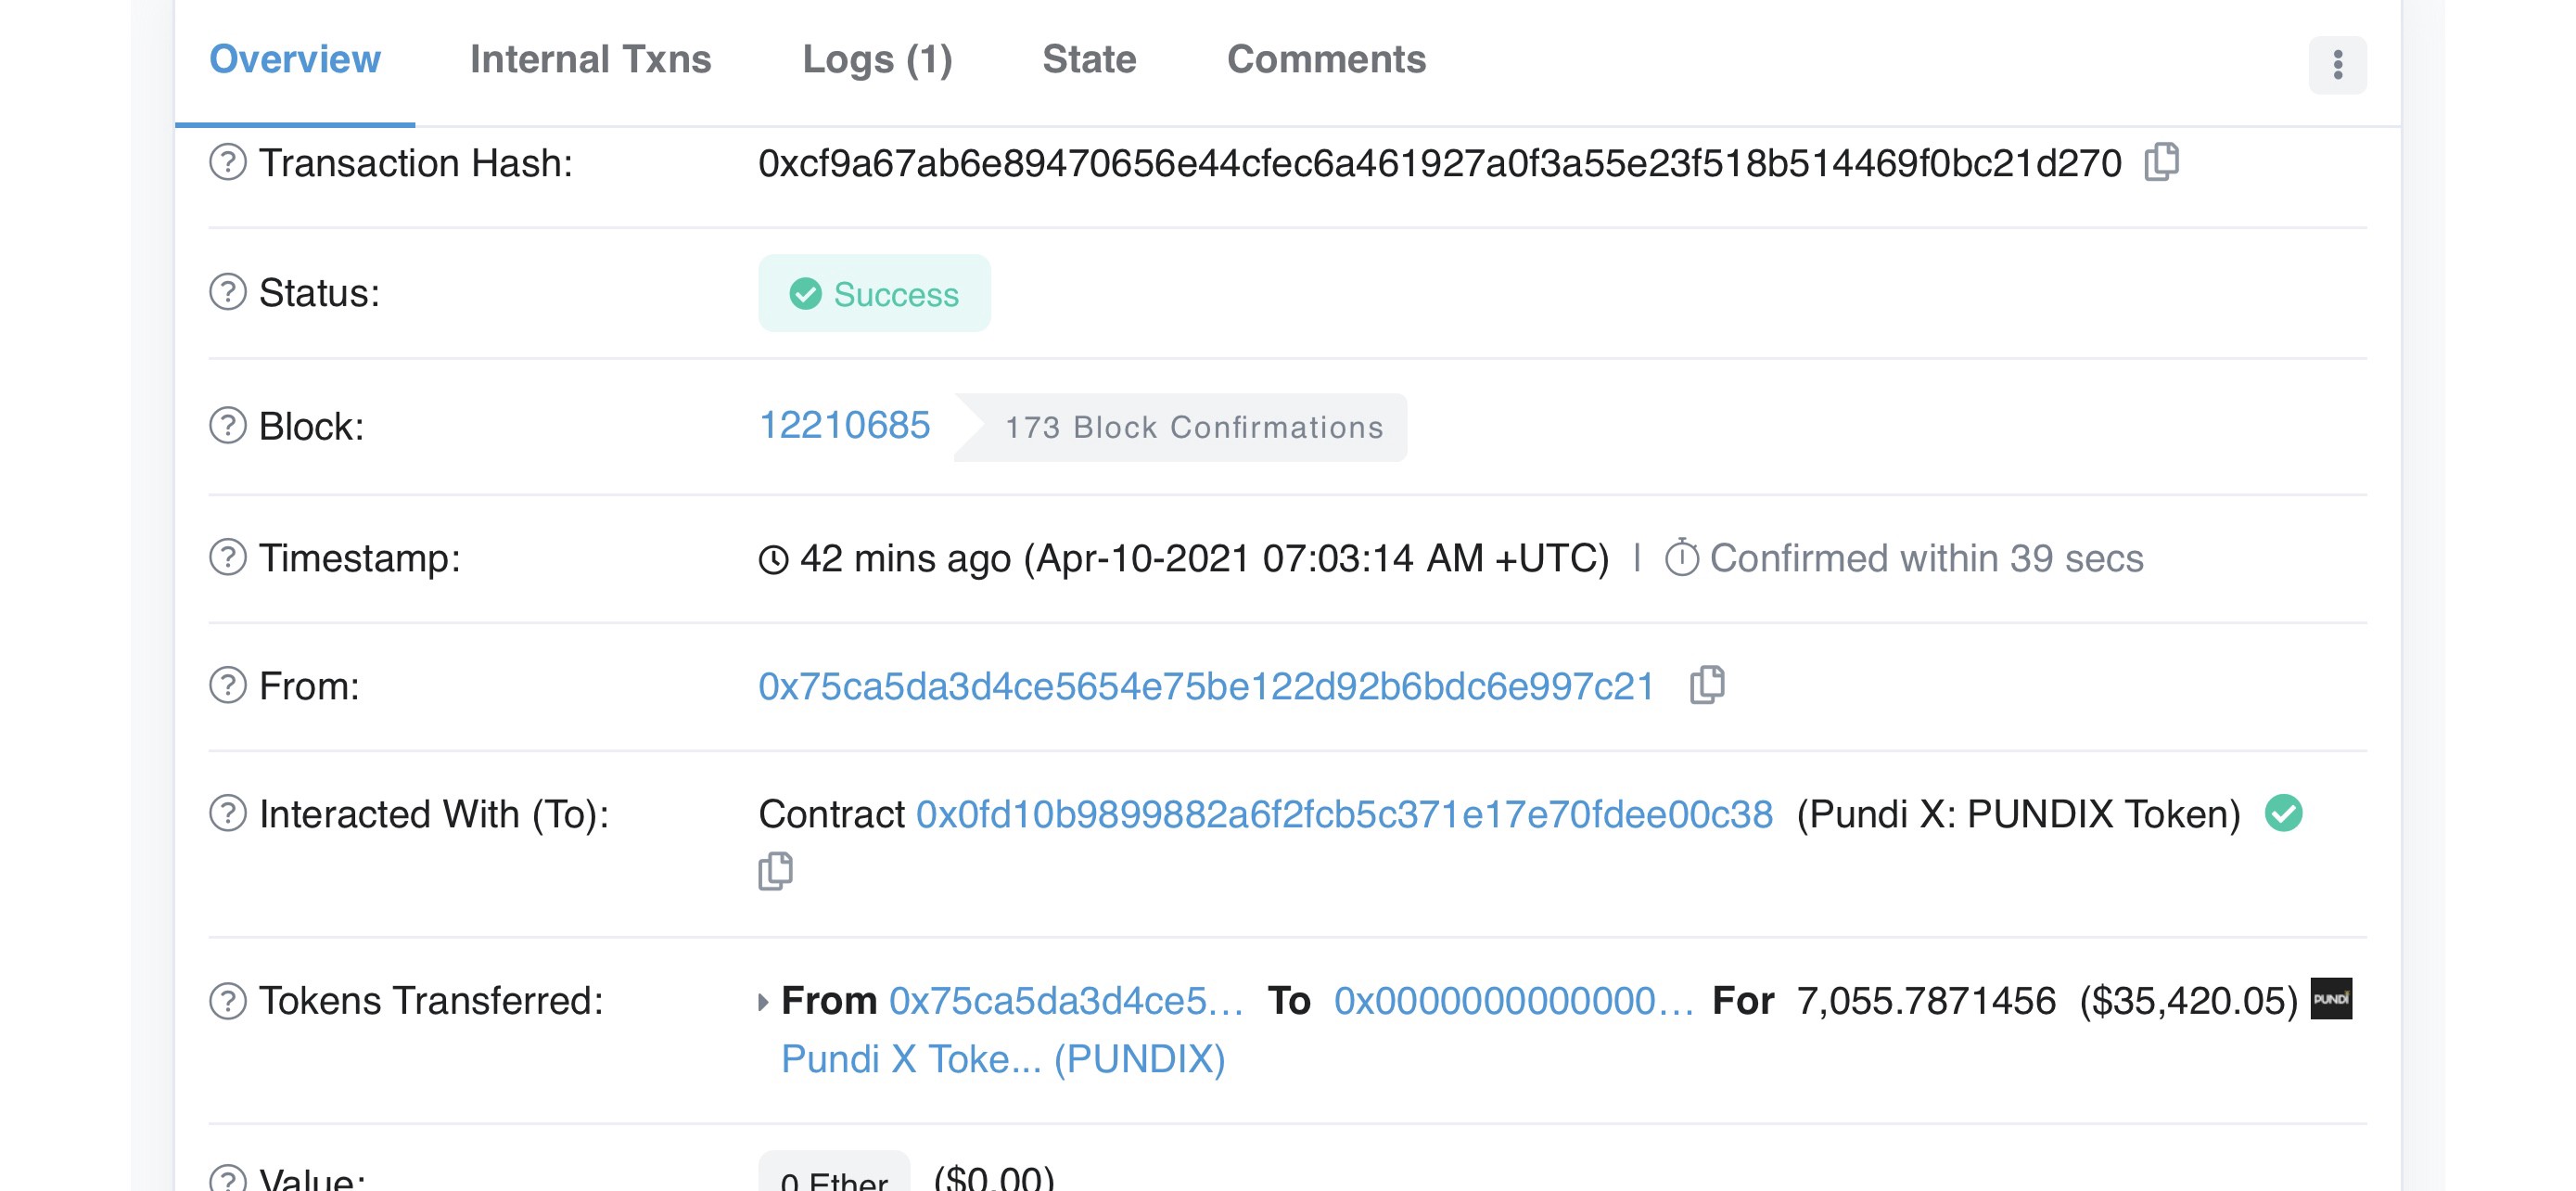Screen dimensions: 2576x1191
Task: Copy the Interacted With contract address
Action: (775, 871)
